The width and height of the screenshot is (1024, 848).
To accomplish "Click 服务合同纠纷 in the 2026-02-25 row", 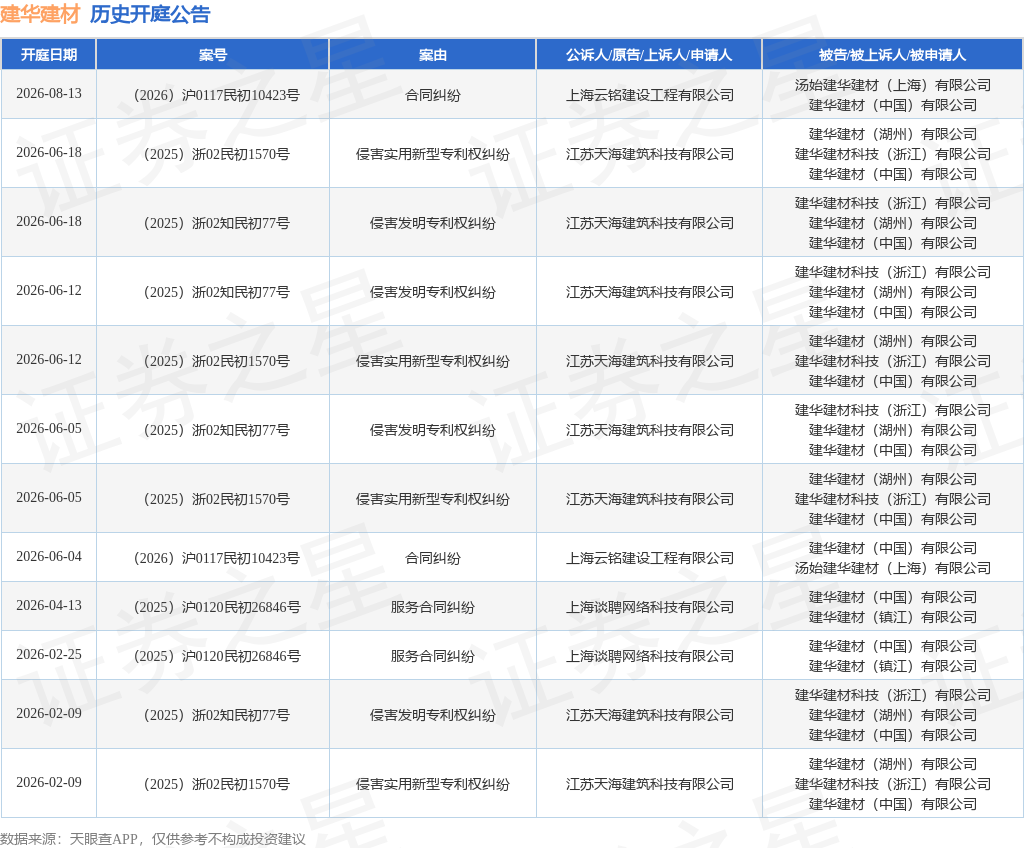I will point(433,656).
